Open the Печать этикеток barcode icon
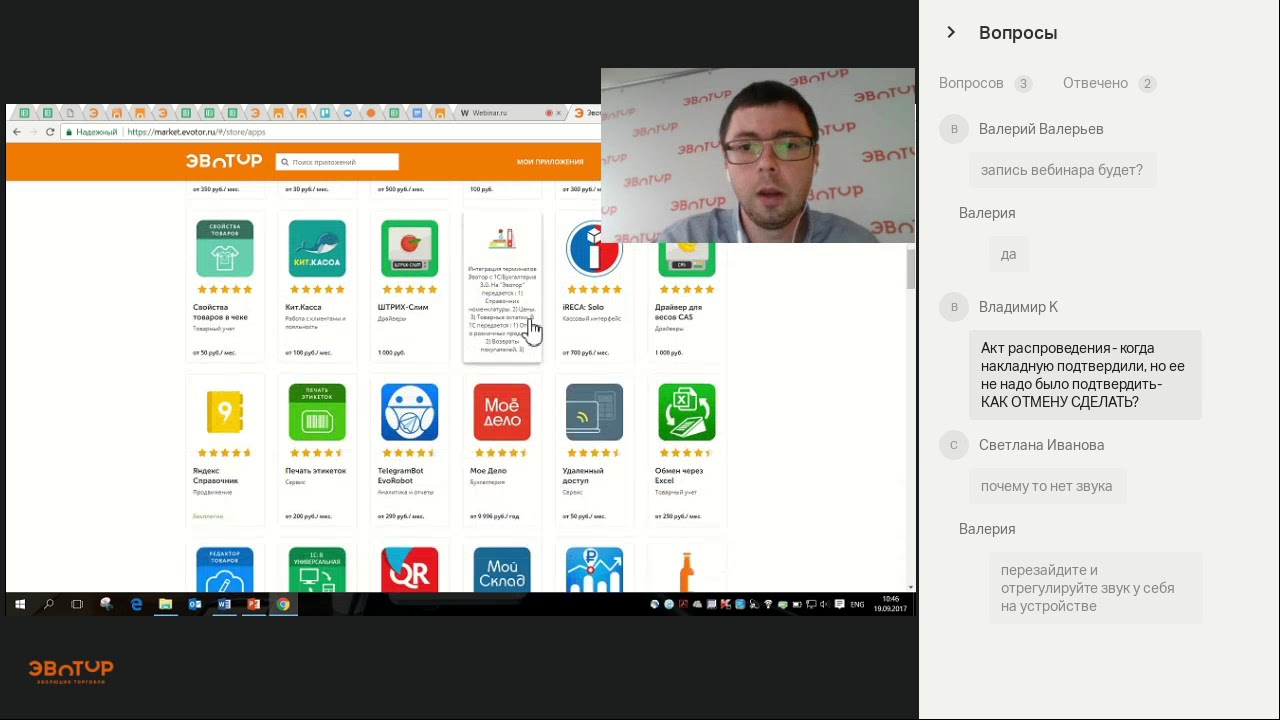Viewport: 1280px width, 720px height. point(317,412)
